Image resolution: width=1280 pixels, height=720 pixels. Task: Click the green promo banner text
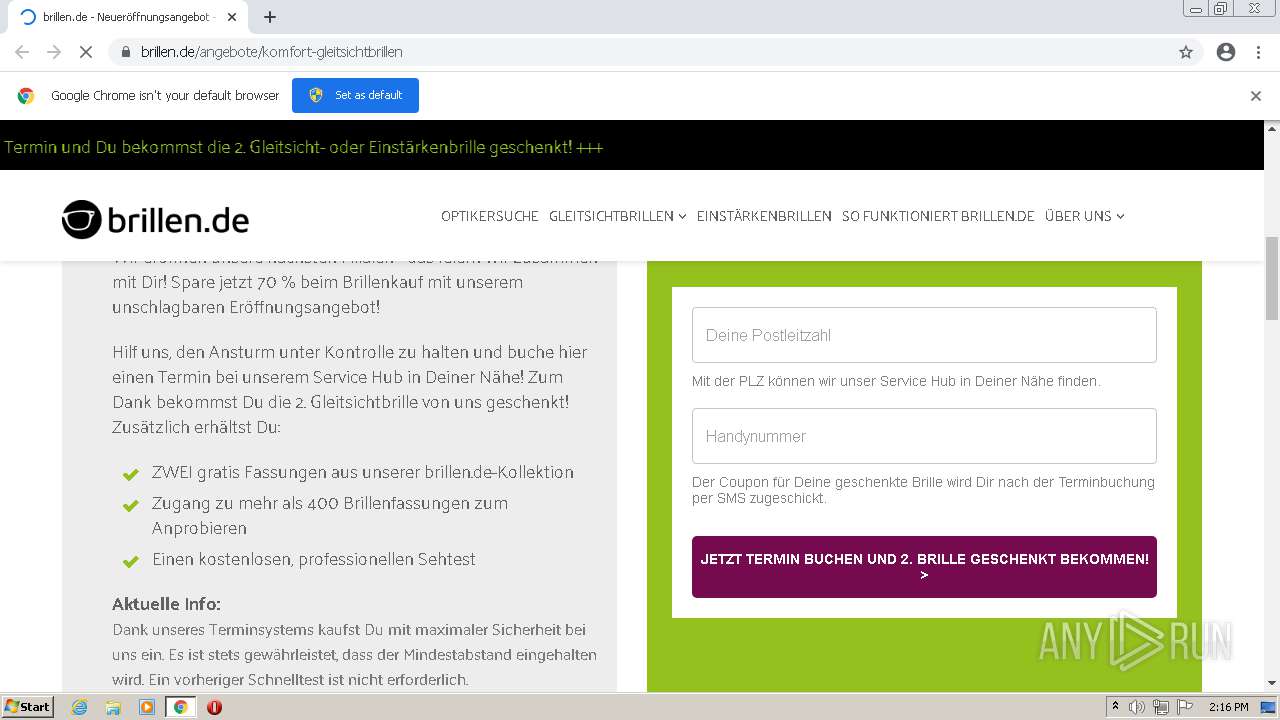point(303,147)
